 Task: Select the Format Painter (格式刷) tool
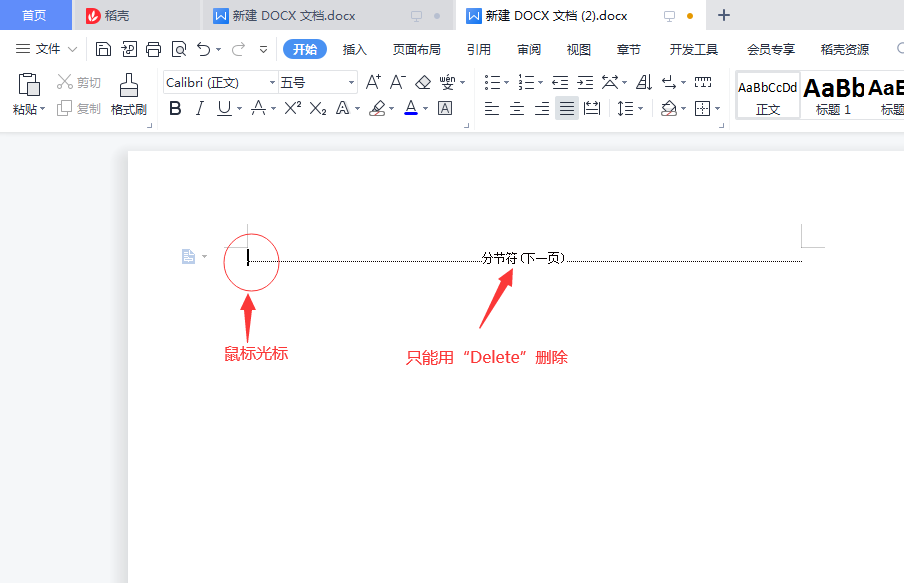click(x=129, y=94)
